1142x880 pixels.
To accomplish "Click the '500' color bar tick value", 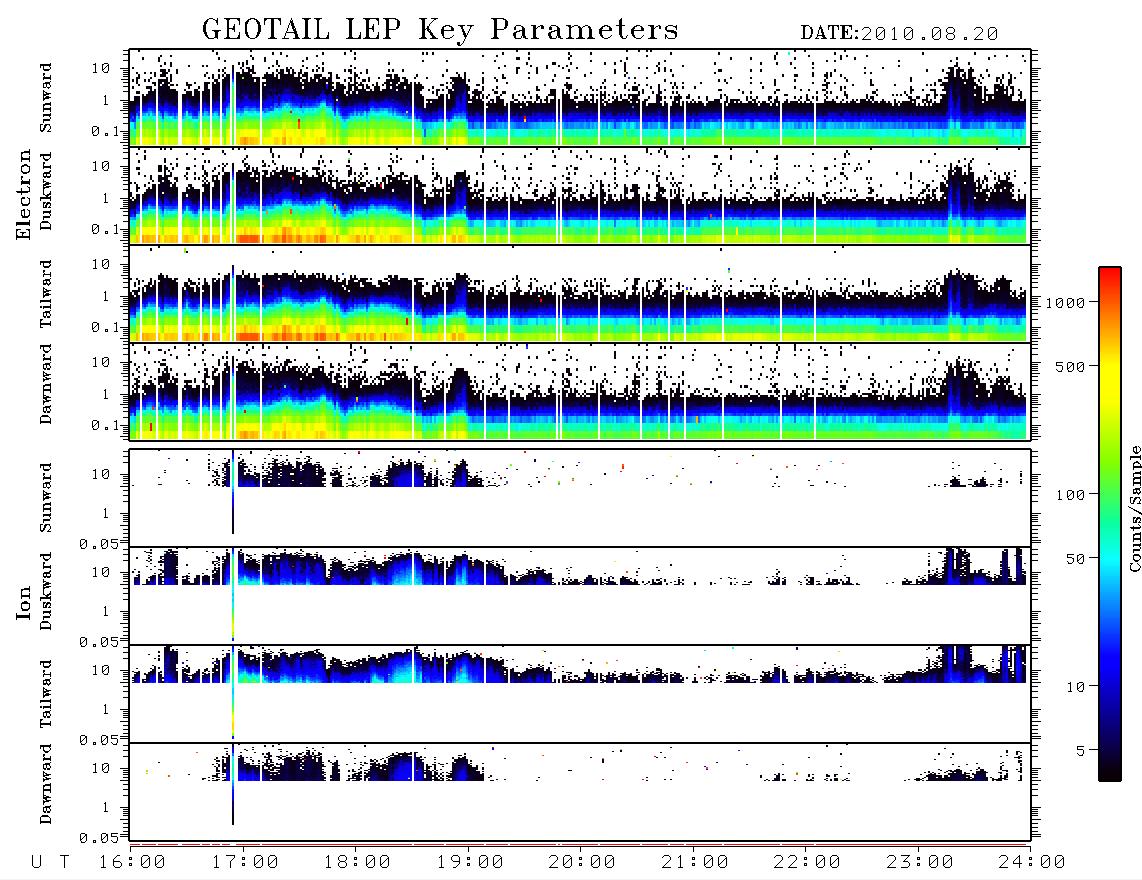I will (x=1071, y=366).
